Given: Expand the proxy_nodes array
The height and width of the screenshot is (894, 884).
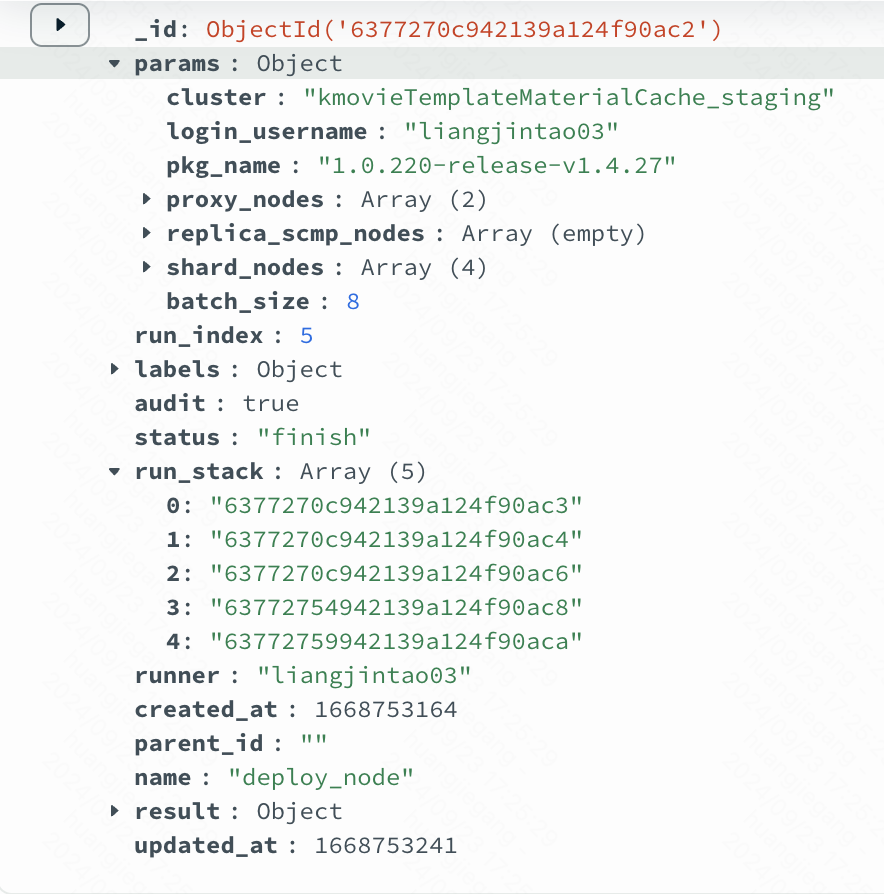Looking at the screenshot, I should tap(148, 199).
